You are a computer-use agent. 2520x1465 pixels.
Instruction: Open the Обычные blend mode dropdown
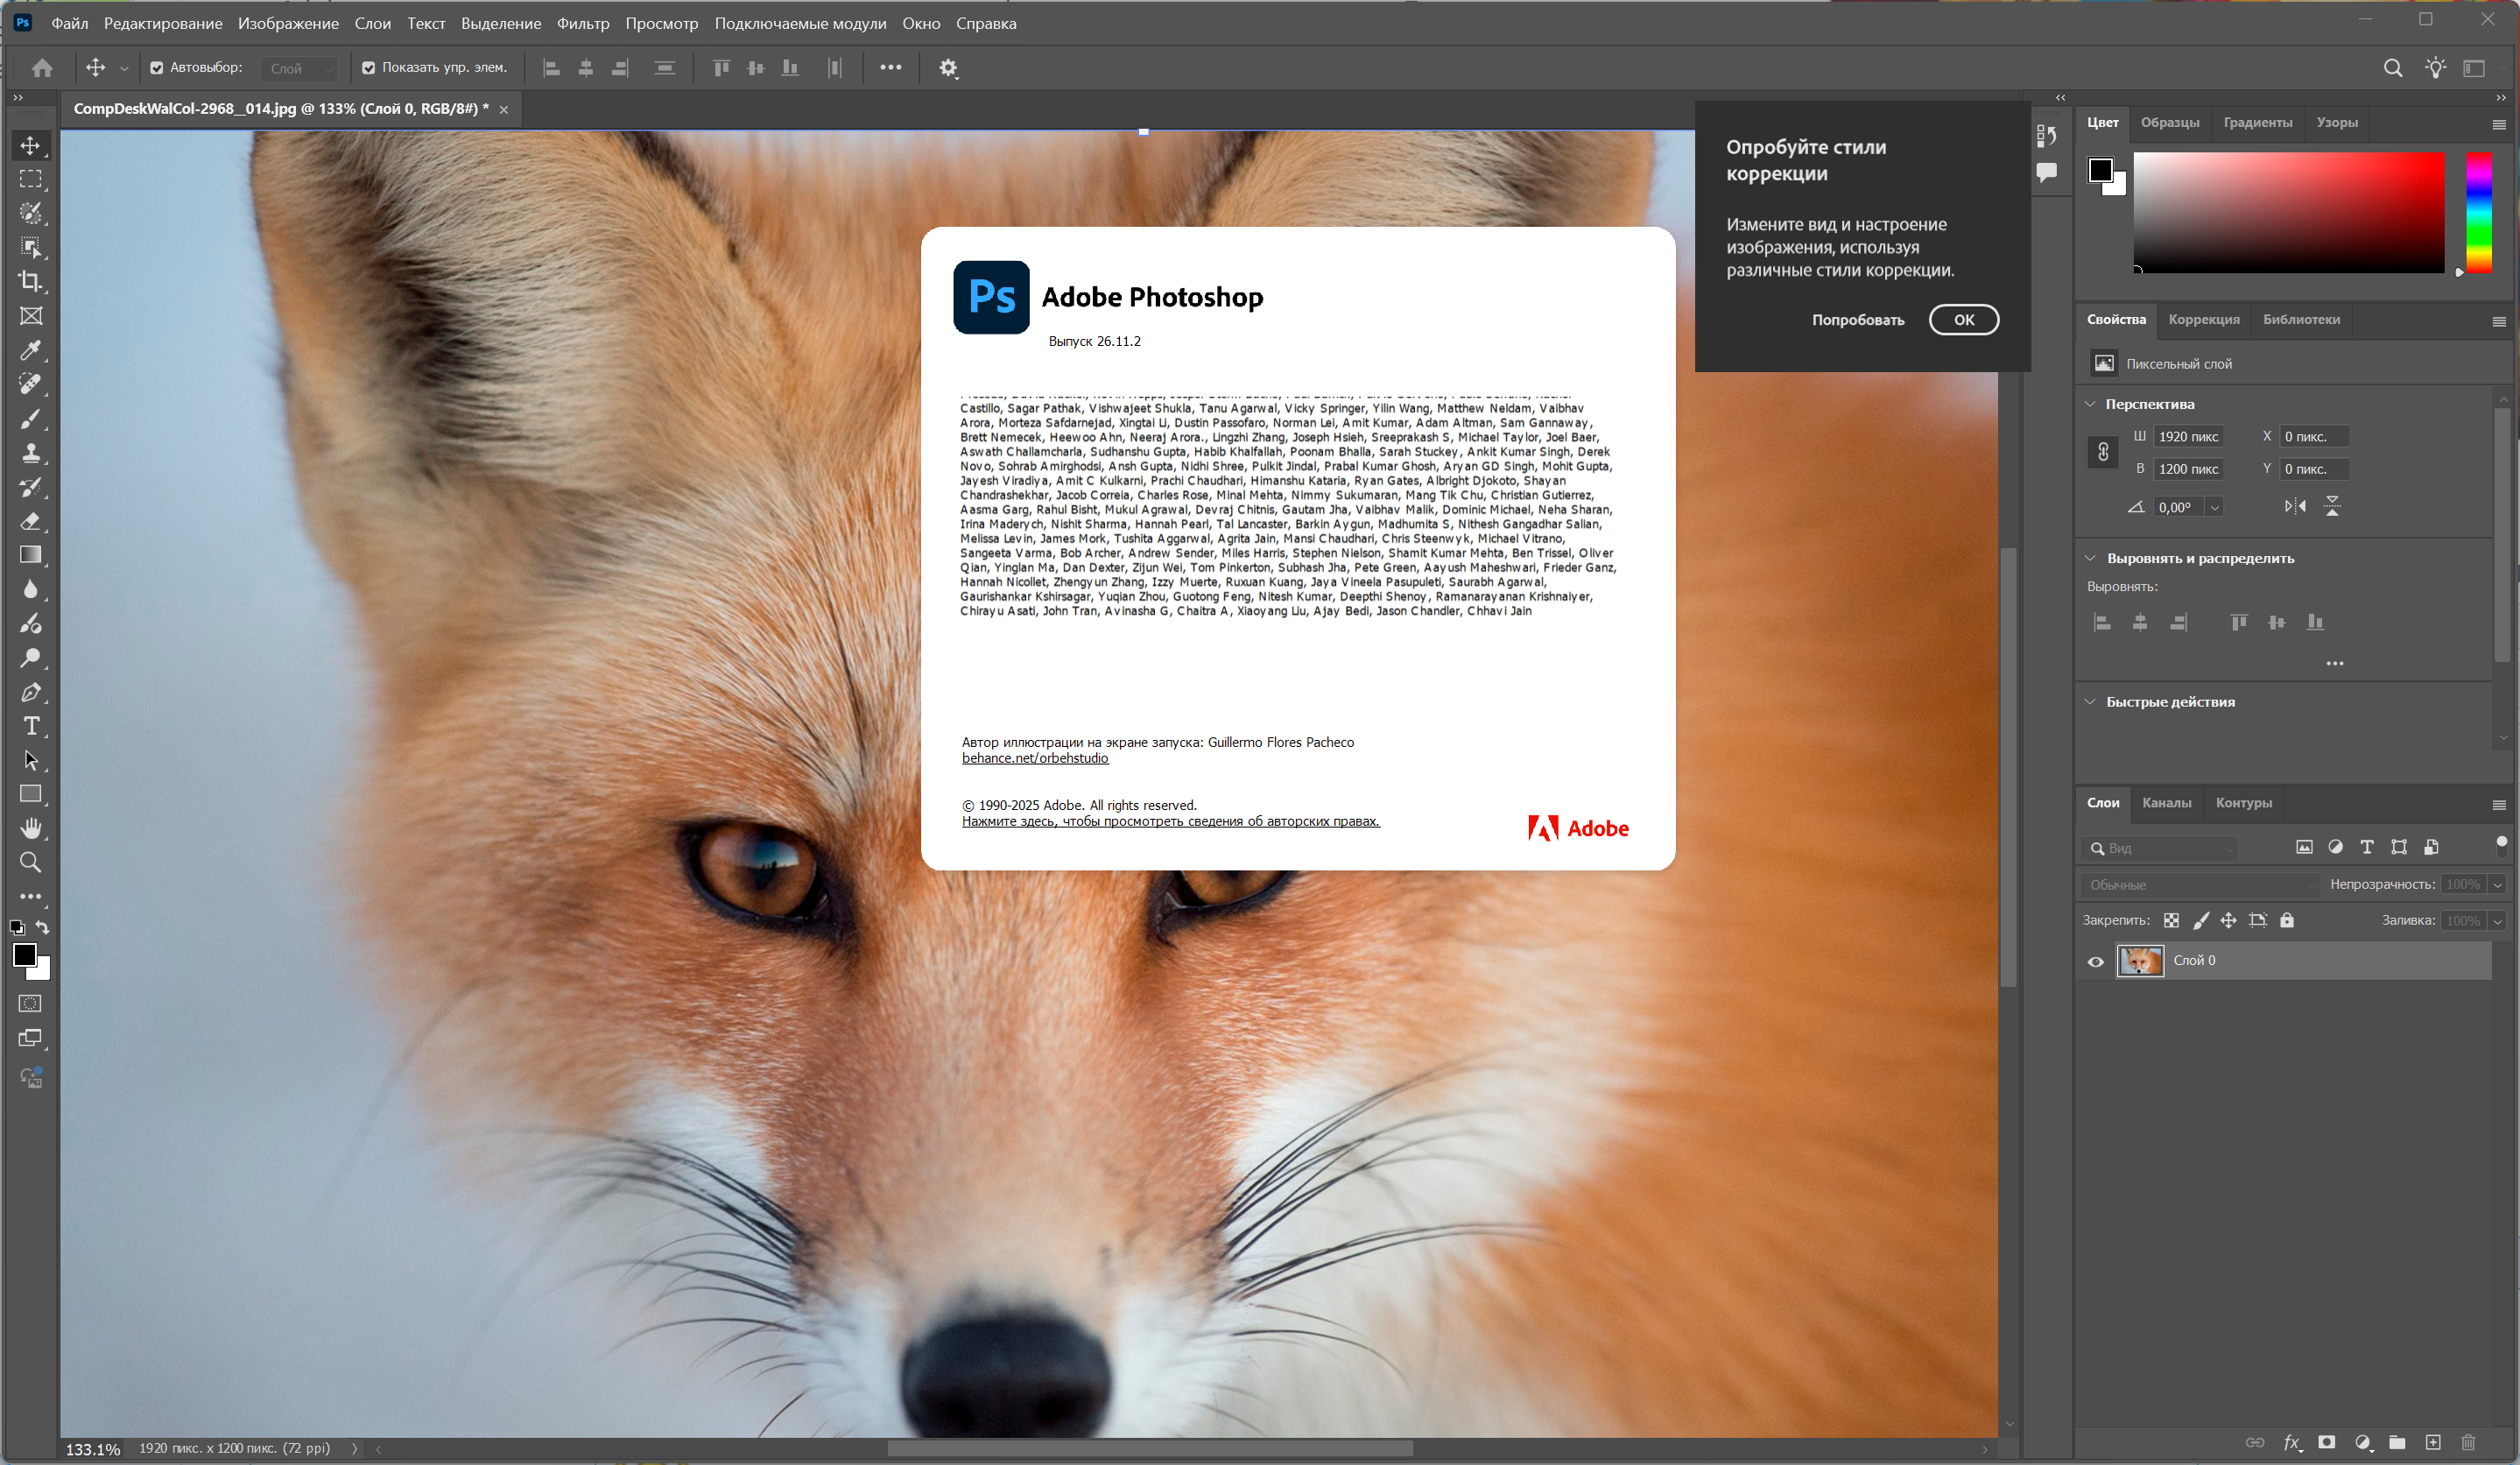click(2200, 885)
